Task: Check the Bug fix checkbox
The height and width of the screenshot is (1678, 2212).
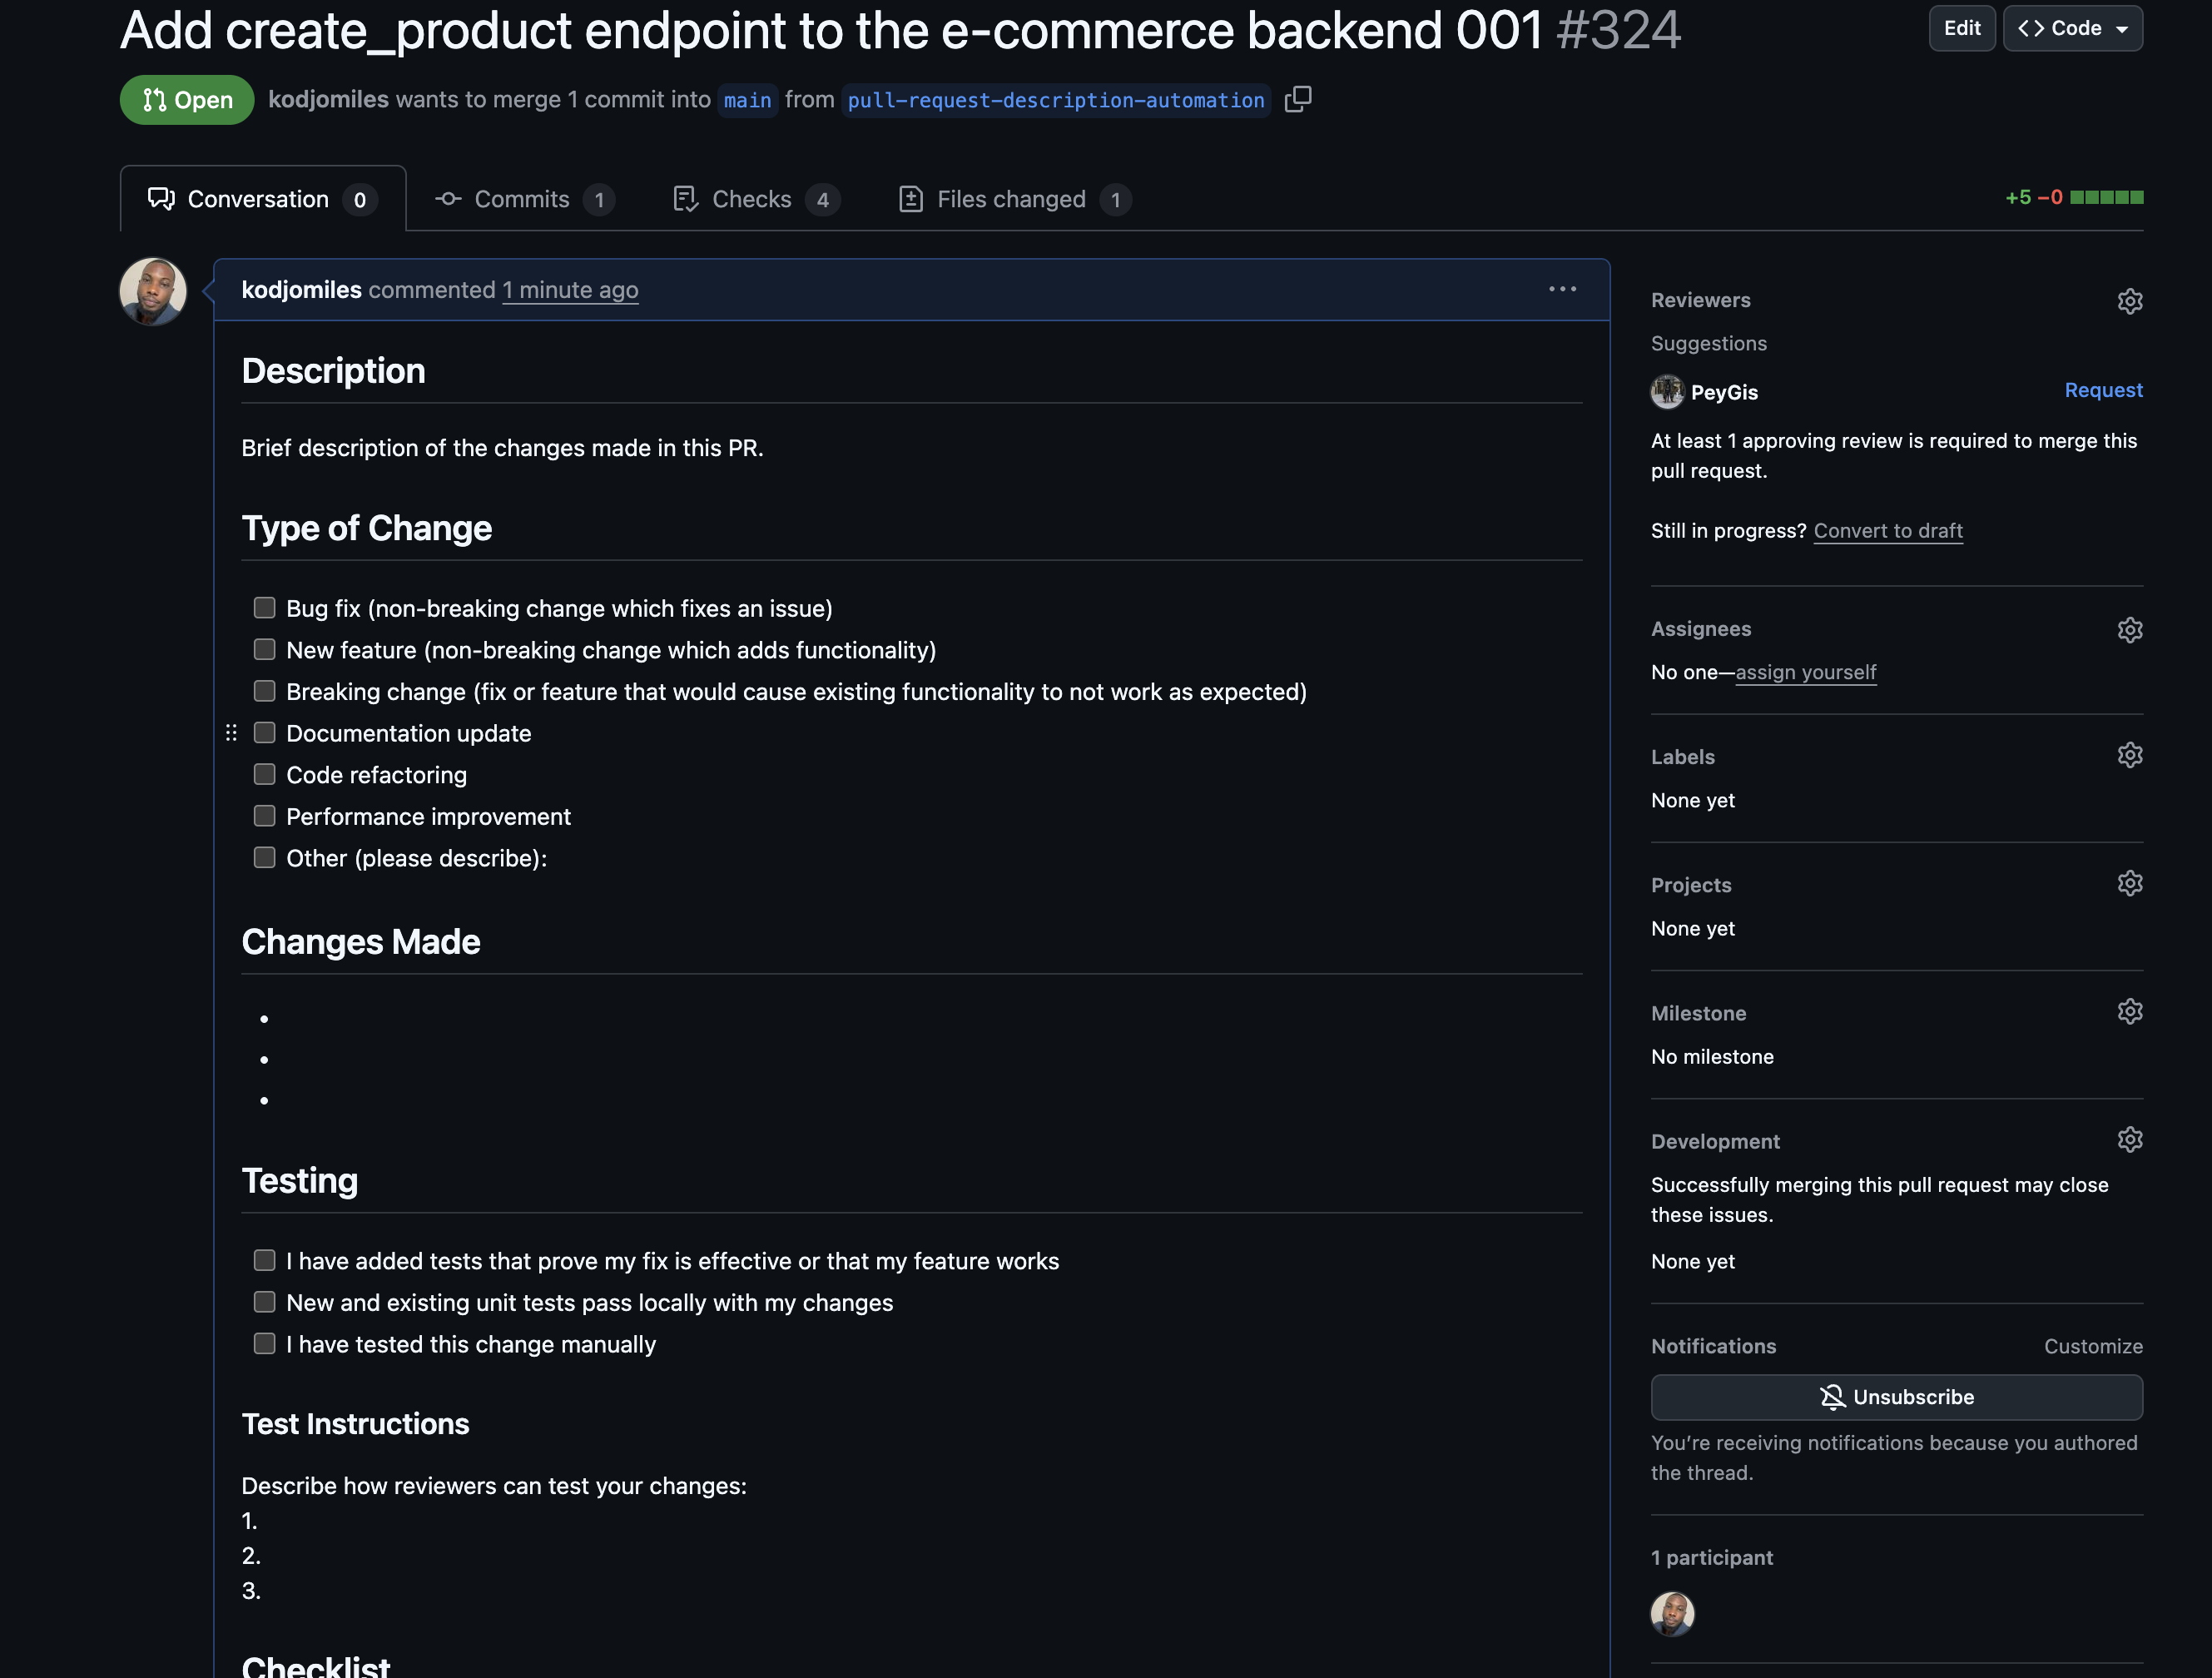Action: coord(264,608)
